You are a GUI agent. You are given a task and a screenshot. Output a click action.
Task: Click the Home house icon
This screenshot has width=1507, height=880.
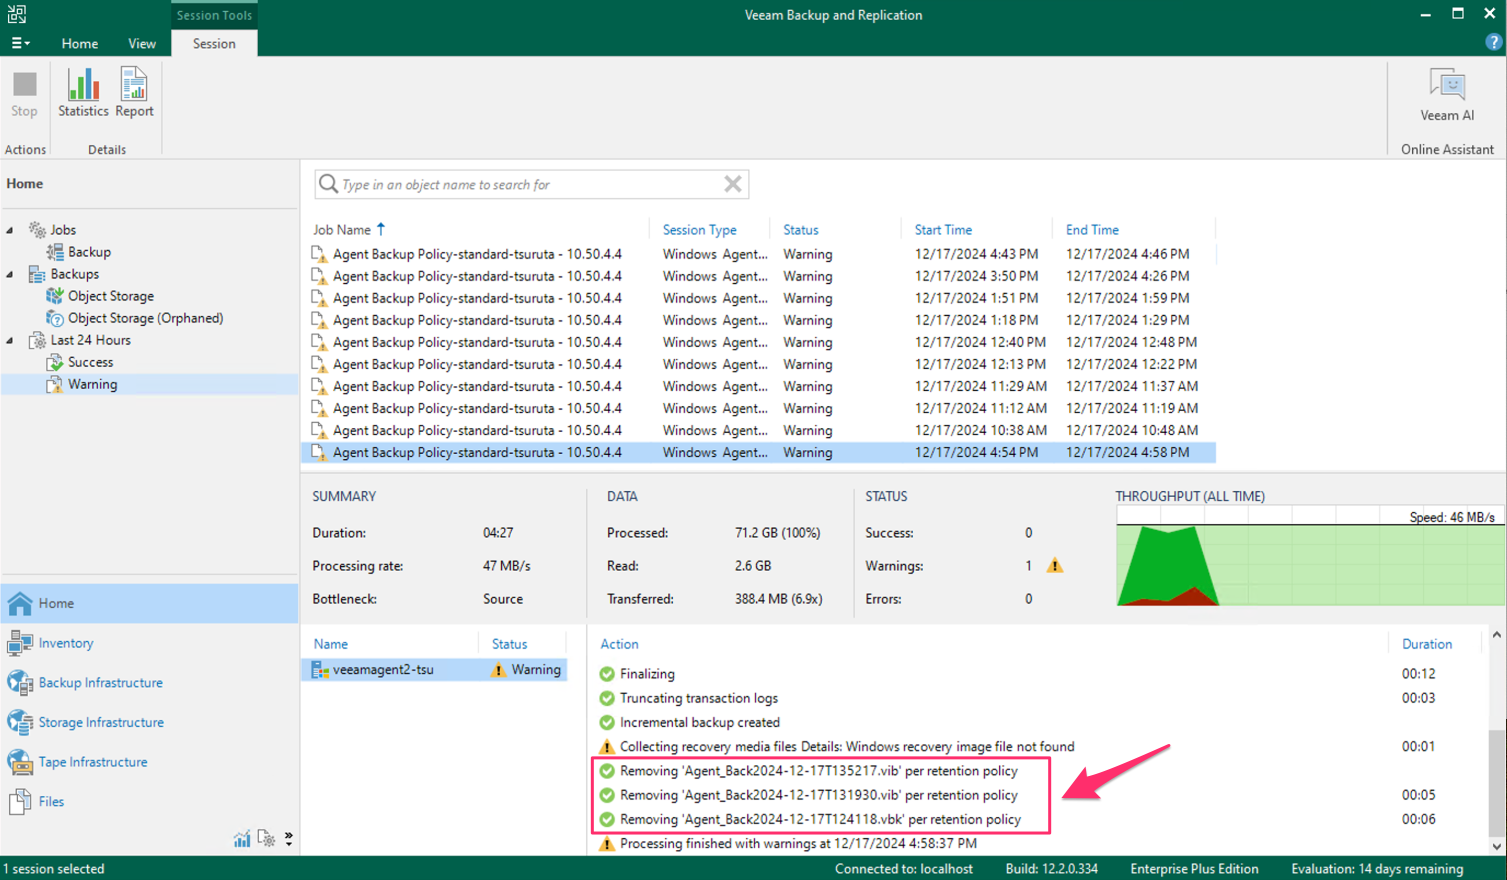tap(20, 603)
